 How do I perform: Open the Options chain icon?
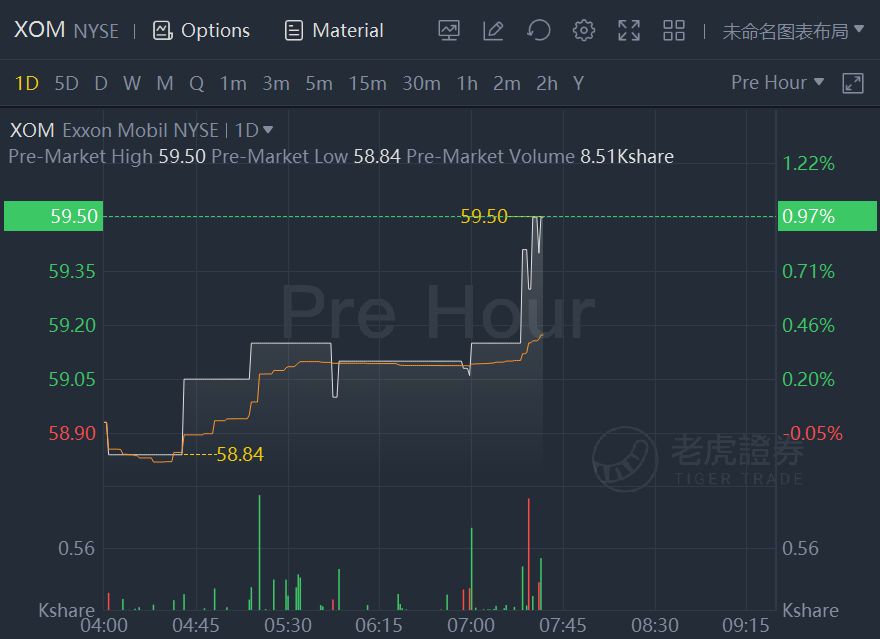click(163, 30)
